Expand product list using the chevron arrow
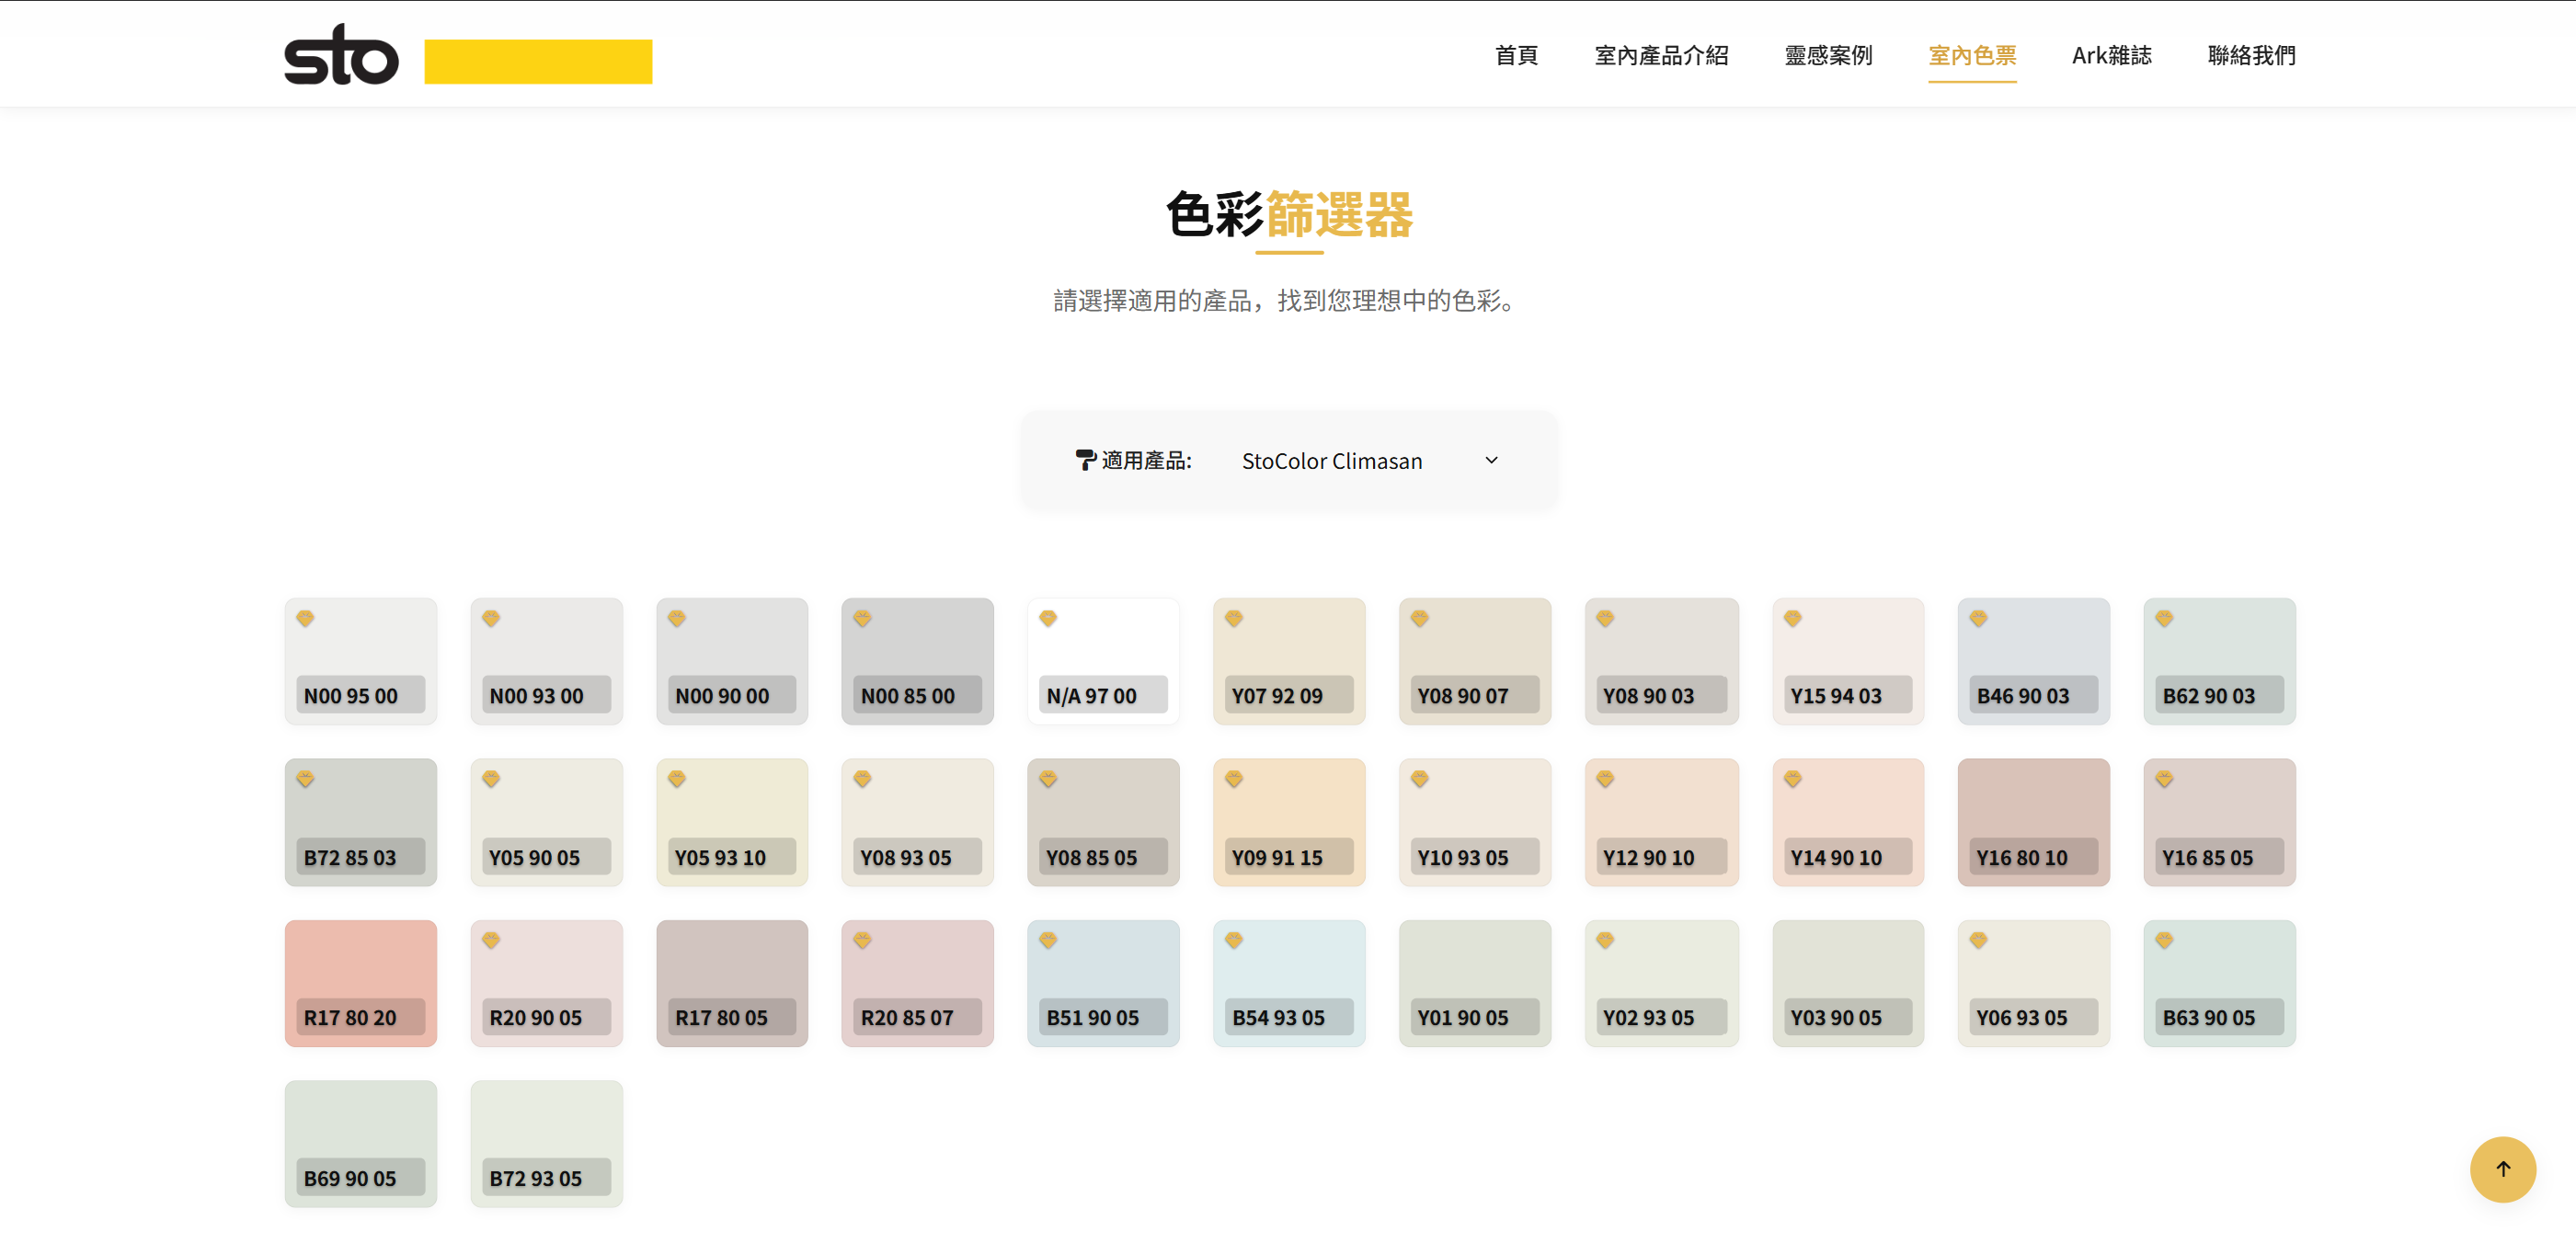The width and height of the screenshot is (2576, 1243). [1491, 461]
